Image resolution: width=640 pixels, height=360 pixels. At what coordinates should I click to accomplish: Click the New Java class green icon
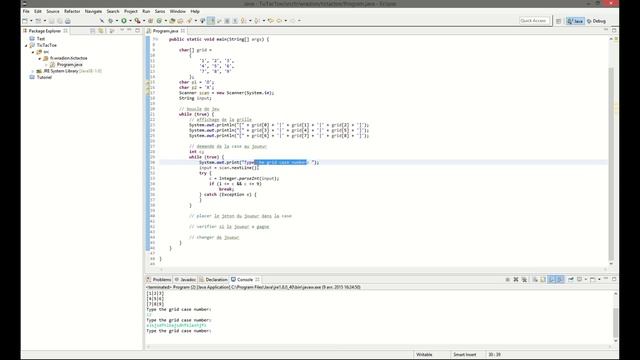(x=159, y=21)
